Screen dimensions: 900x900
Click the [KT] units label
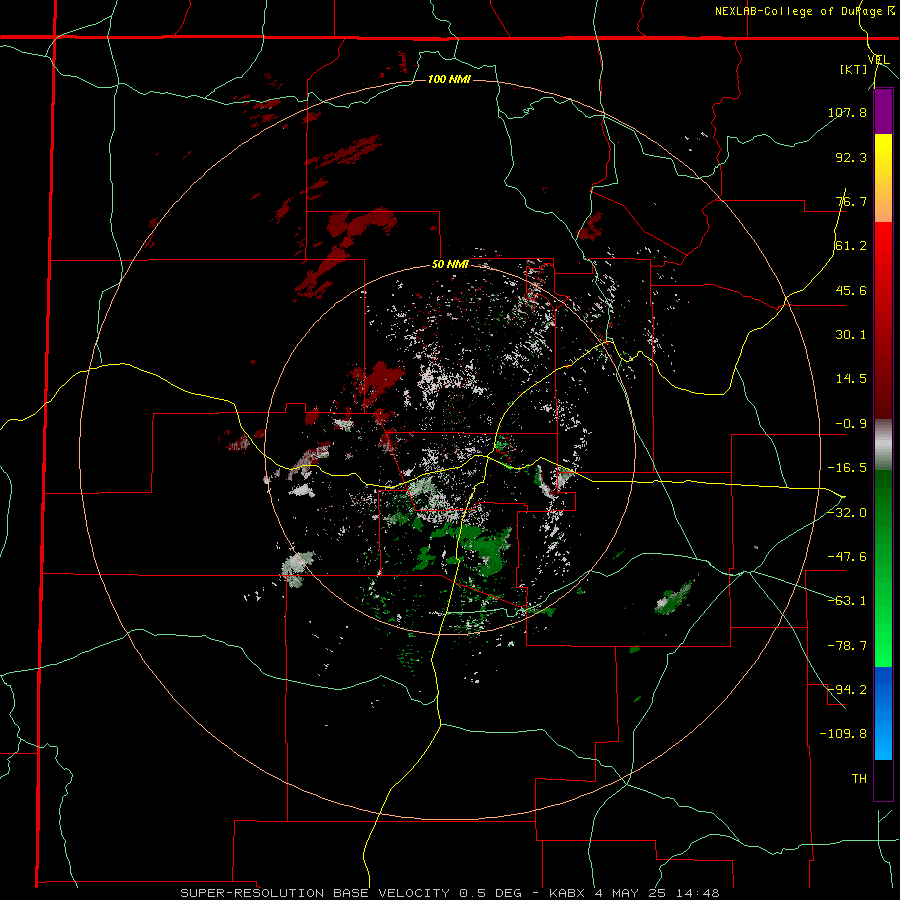click(x=854, y=70)
